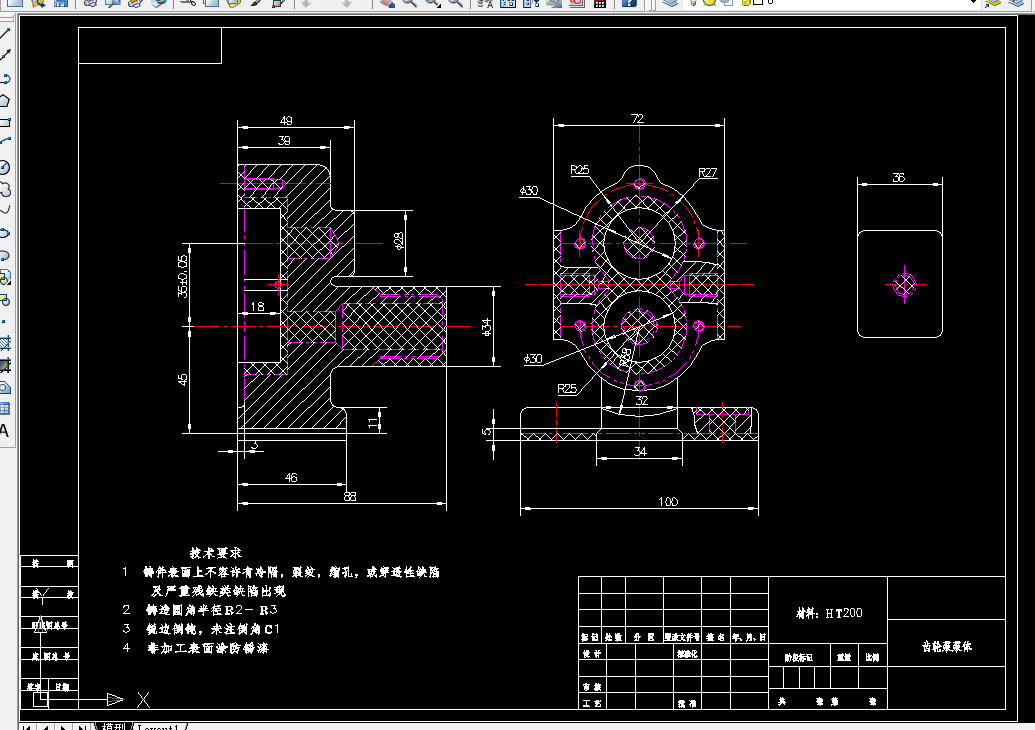Start the Multiline Text tool (A icon)
1035x730 pixels.
coord(5,432)
